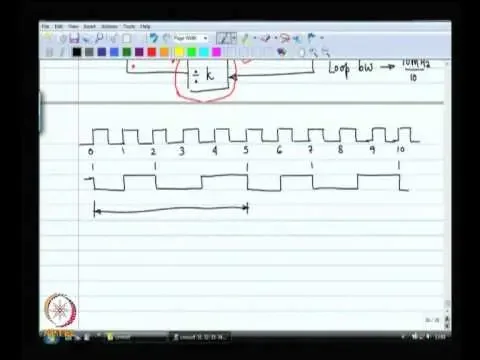Pick the purple color swatch
480x360 pixels.
(139, 52)
